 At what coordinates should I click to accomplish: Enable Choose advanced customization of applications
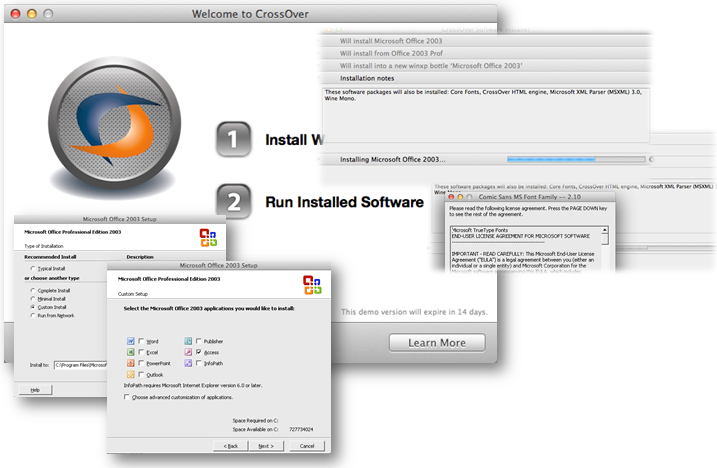[x=127, y=397]
